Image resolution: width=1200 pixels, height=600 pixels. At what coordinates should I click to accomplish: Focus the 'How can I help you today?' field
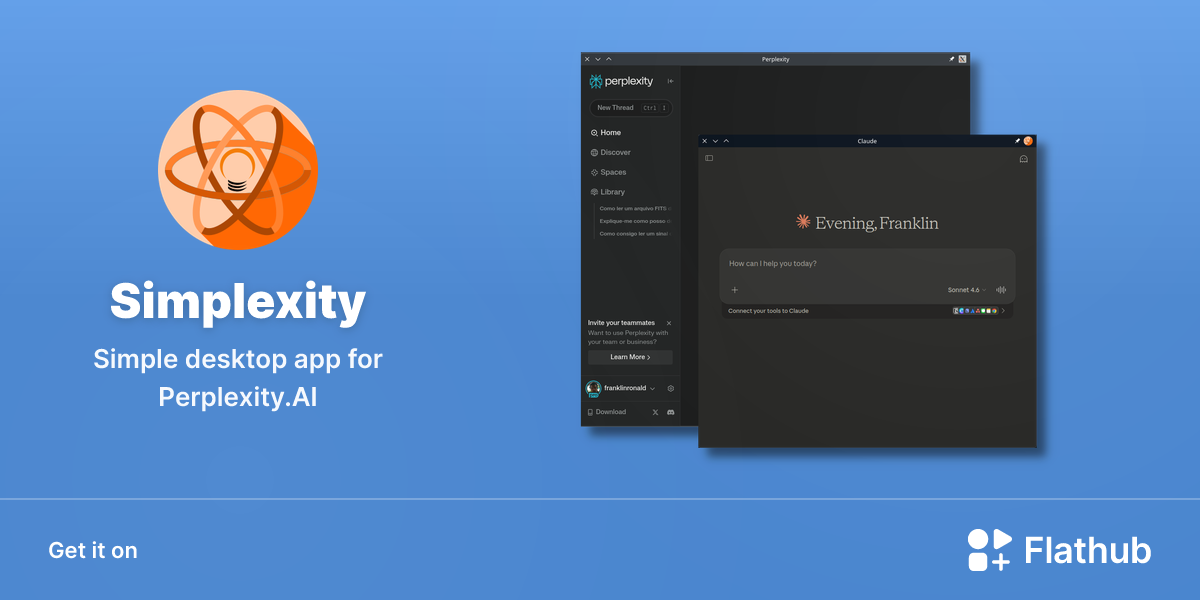867,264
